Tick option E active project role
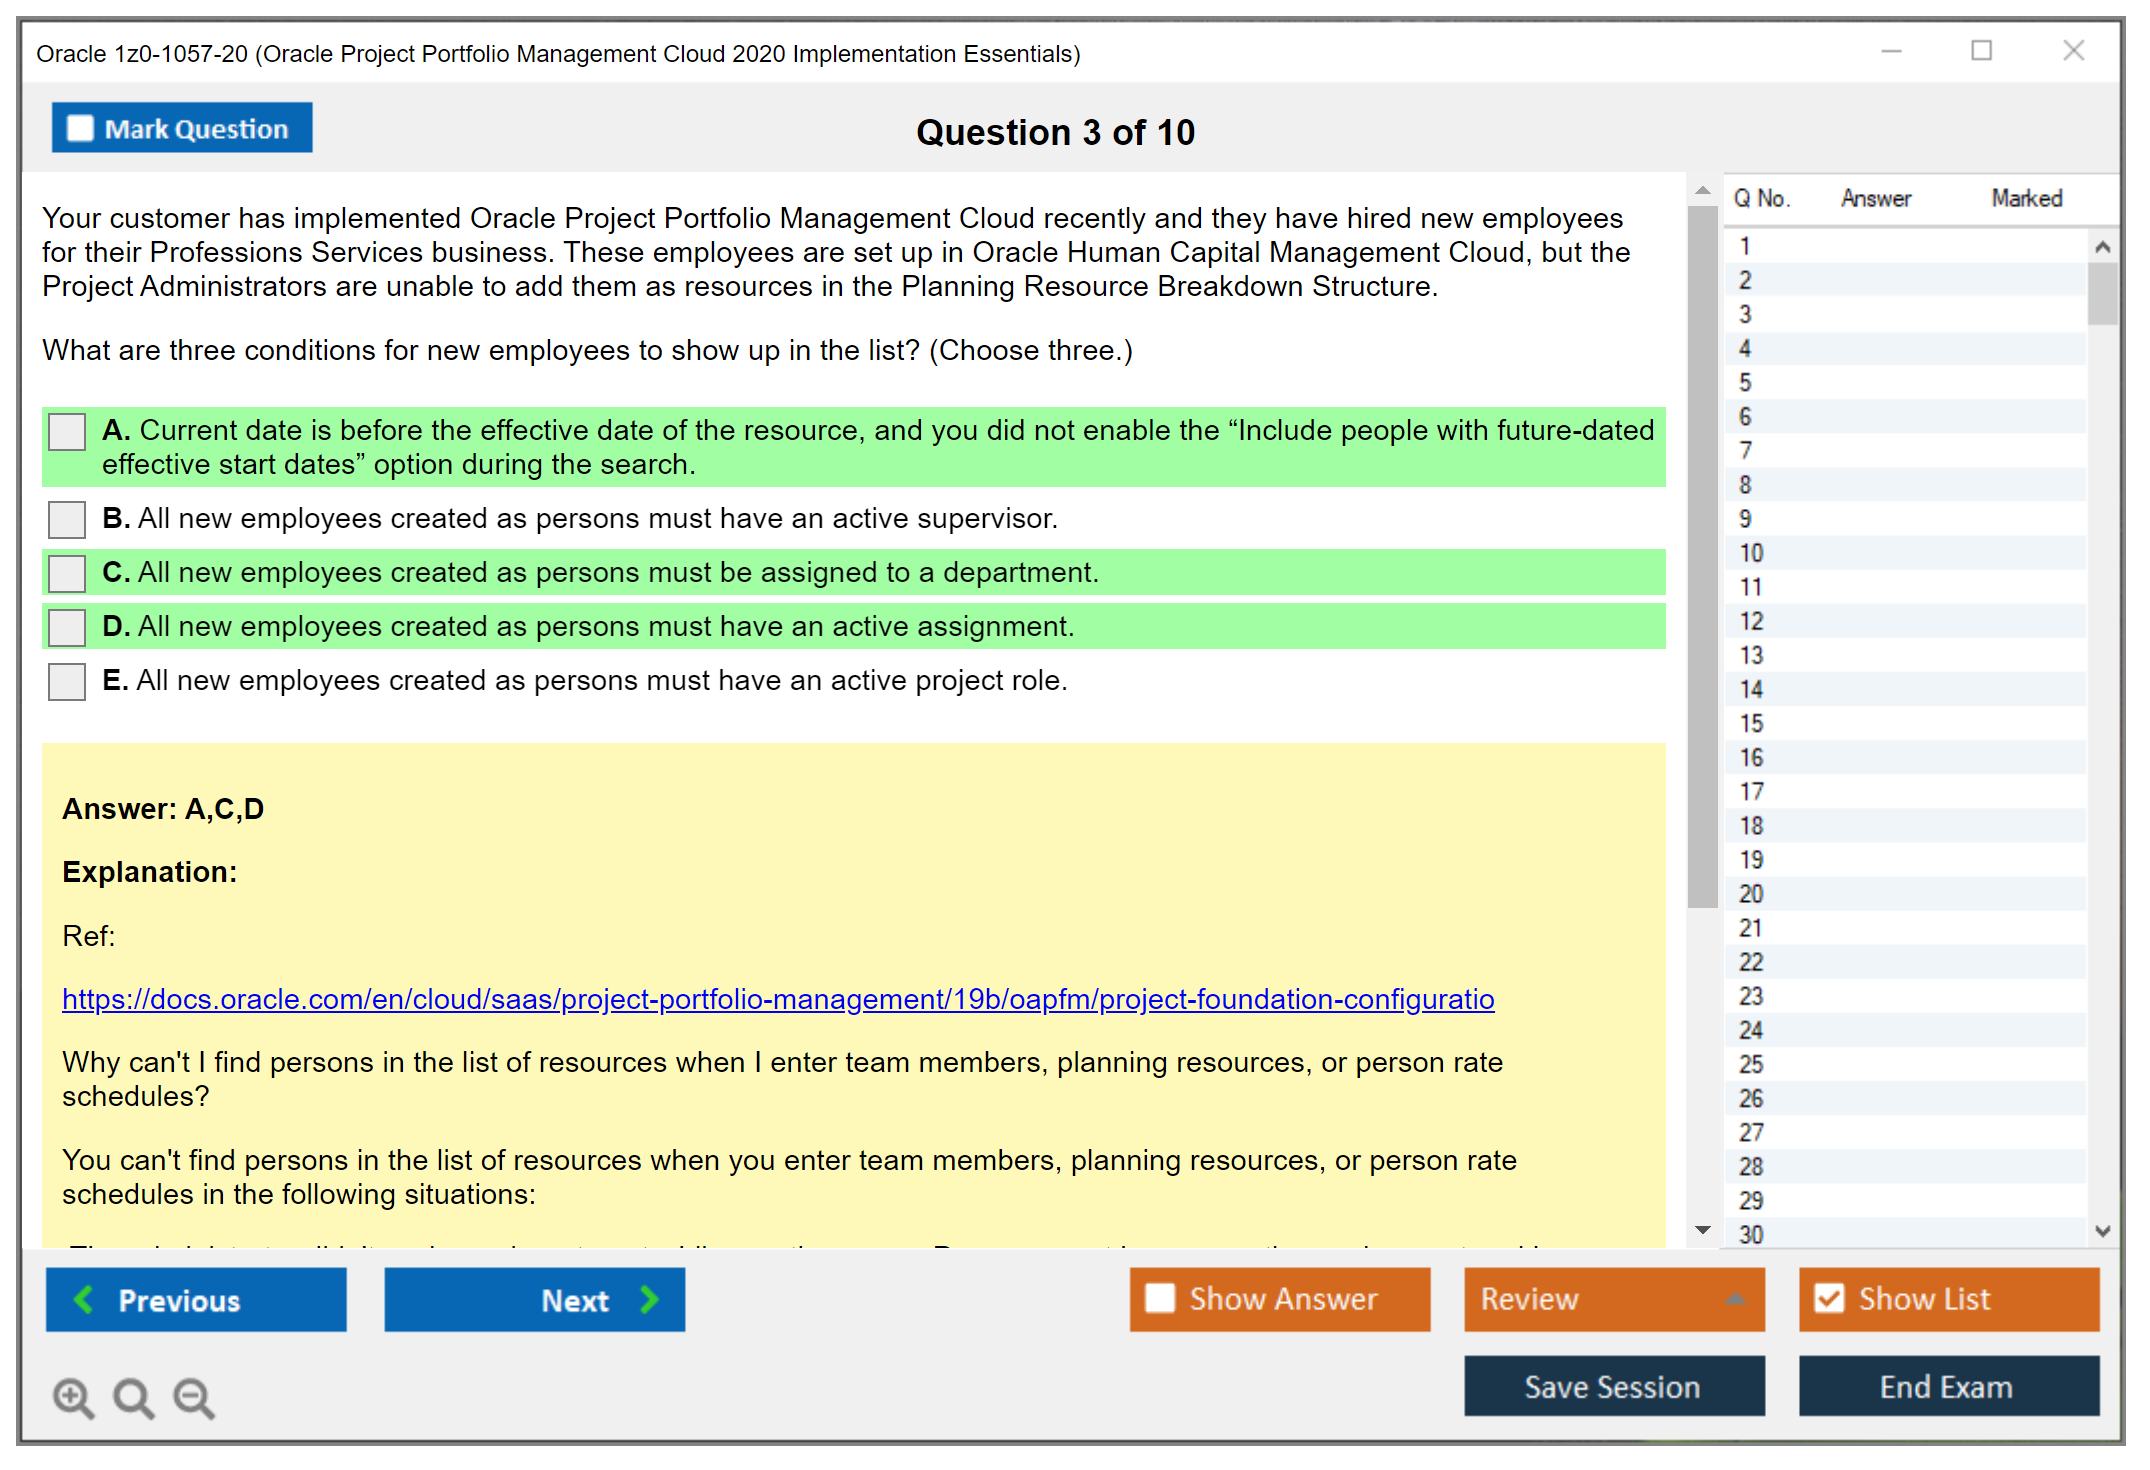2150x1470 pixels. (67, 681)
